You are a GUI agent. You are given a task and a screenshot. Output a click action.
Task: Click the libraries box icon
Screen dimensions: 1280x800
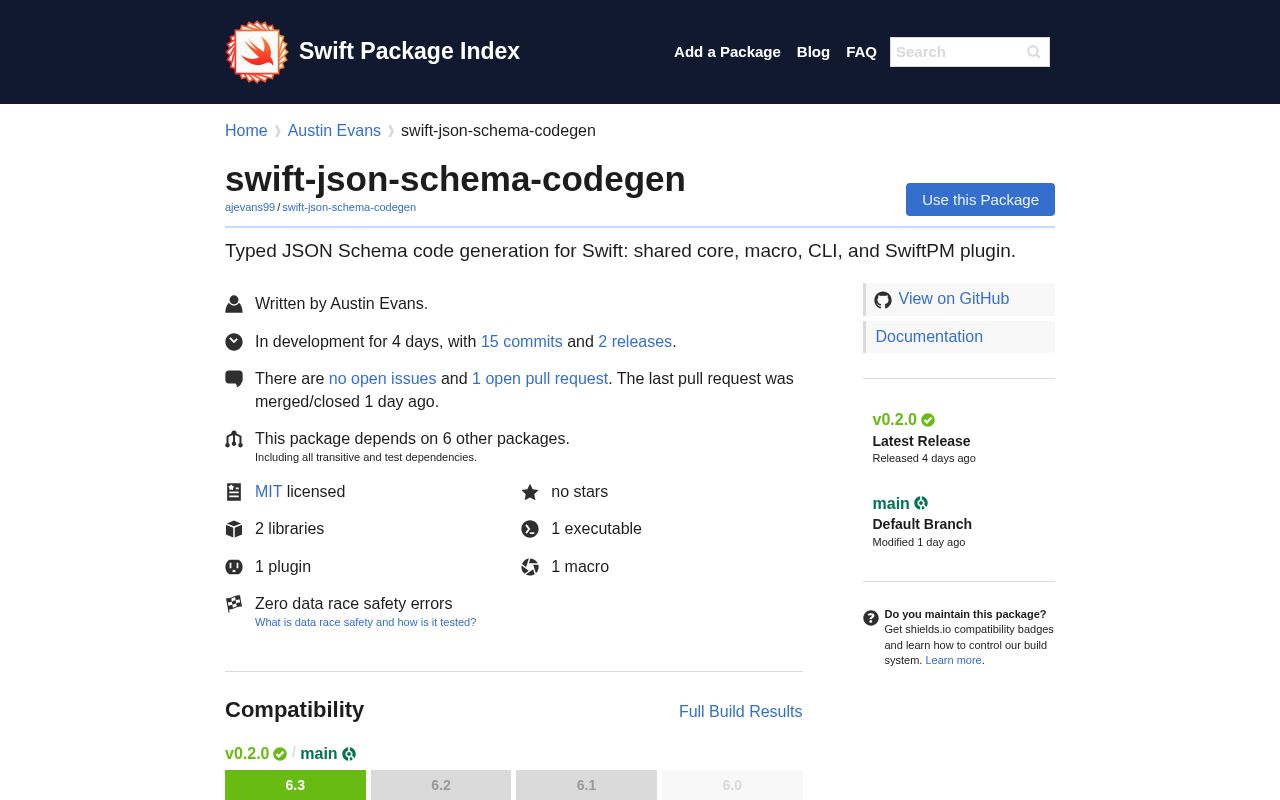[x=234, y=529]
